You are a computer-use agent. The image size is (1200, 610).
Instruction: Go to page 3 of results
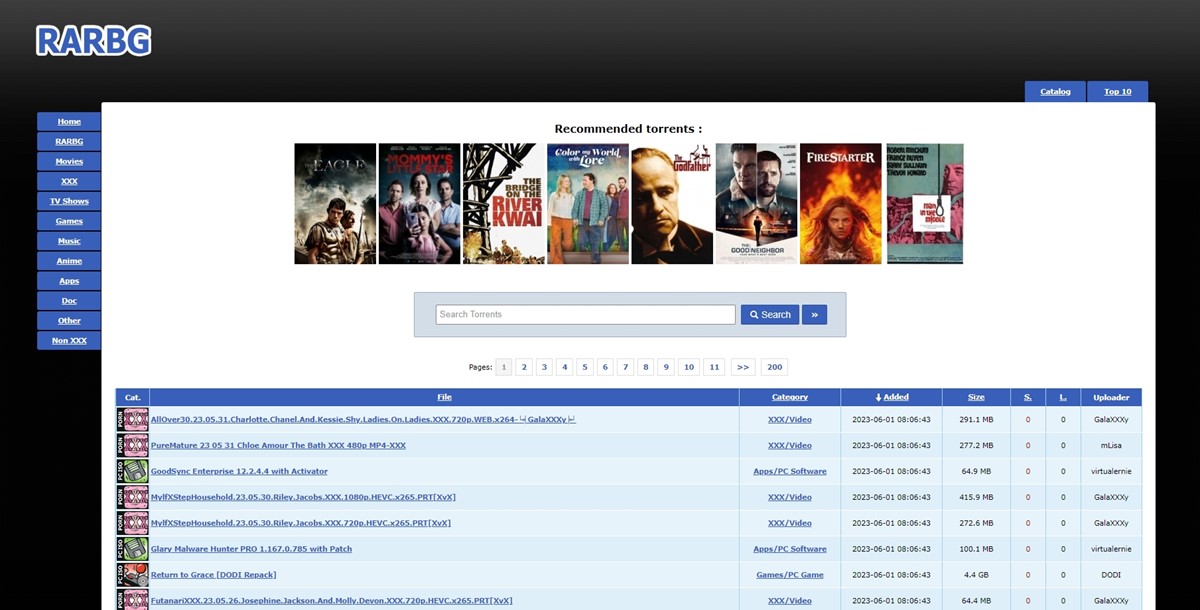coord(544,367)
